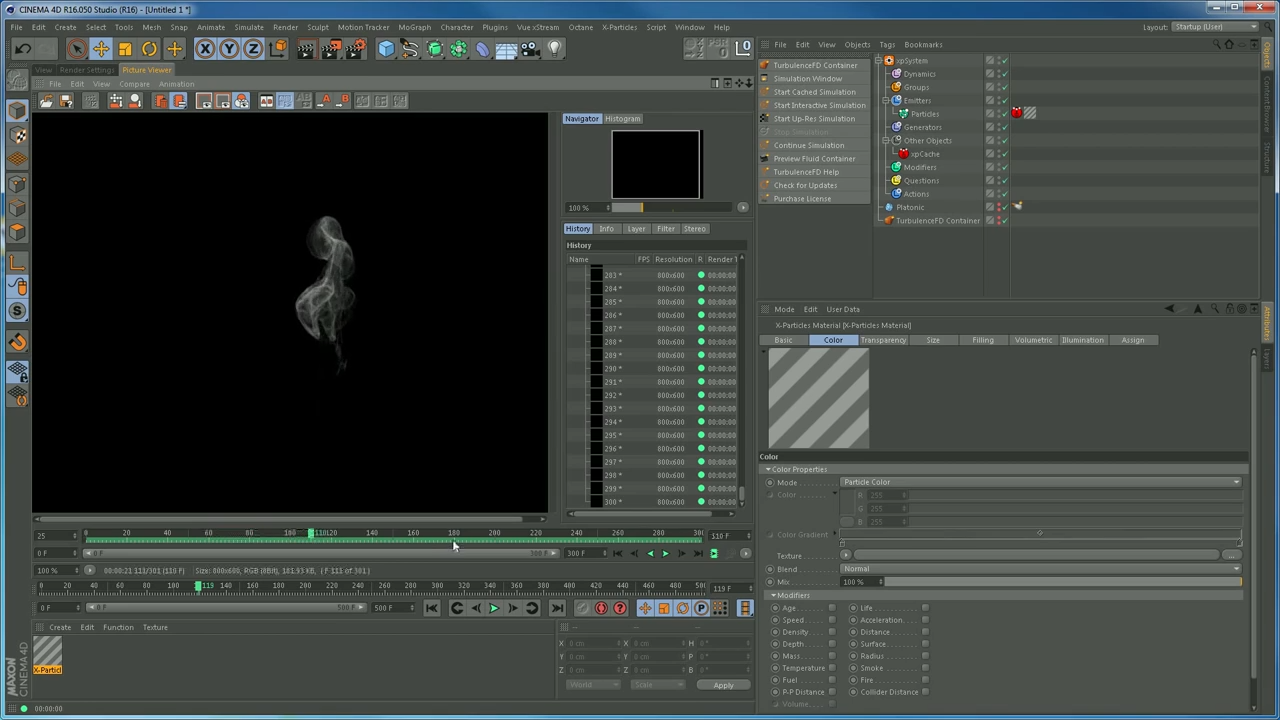Enable the Radius modifier checkbox
The height and width of the screenshot is (720, 1280).
click(x=925, y=656)
